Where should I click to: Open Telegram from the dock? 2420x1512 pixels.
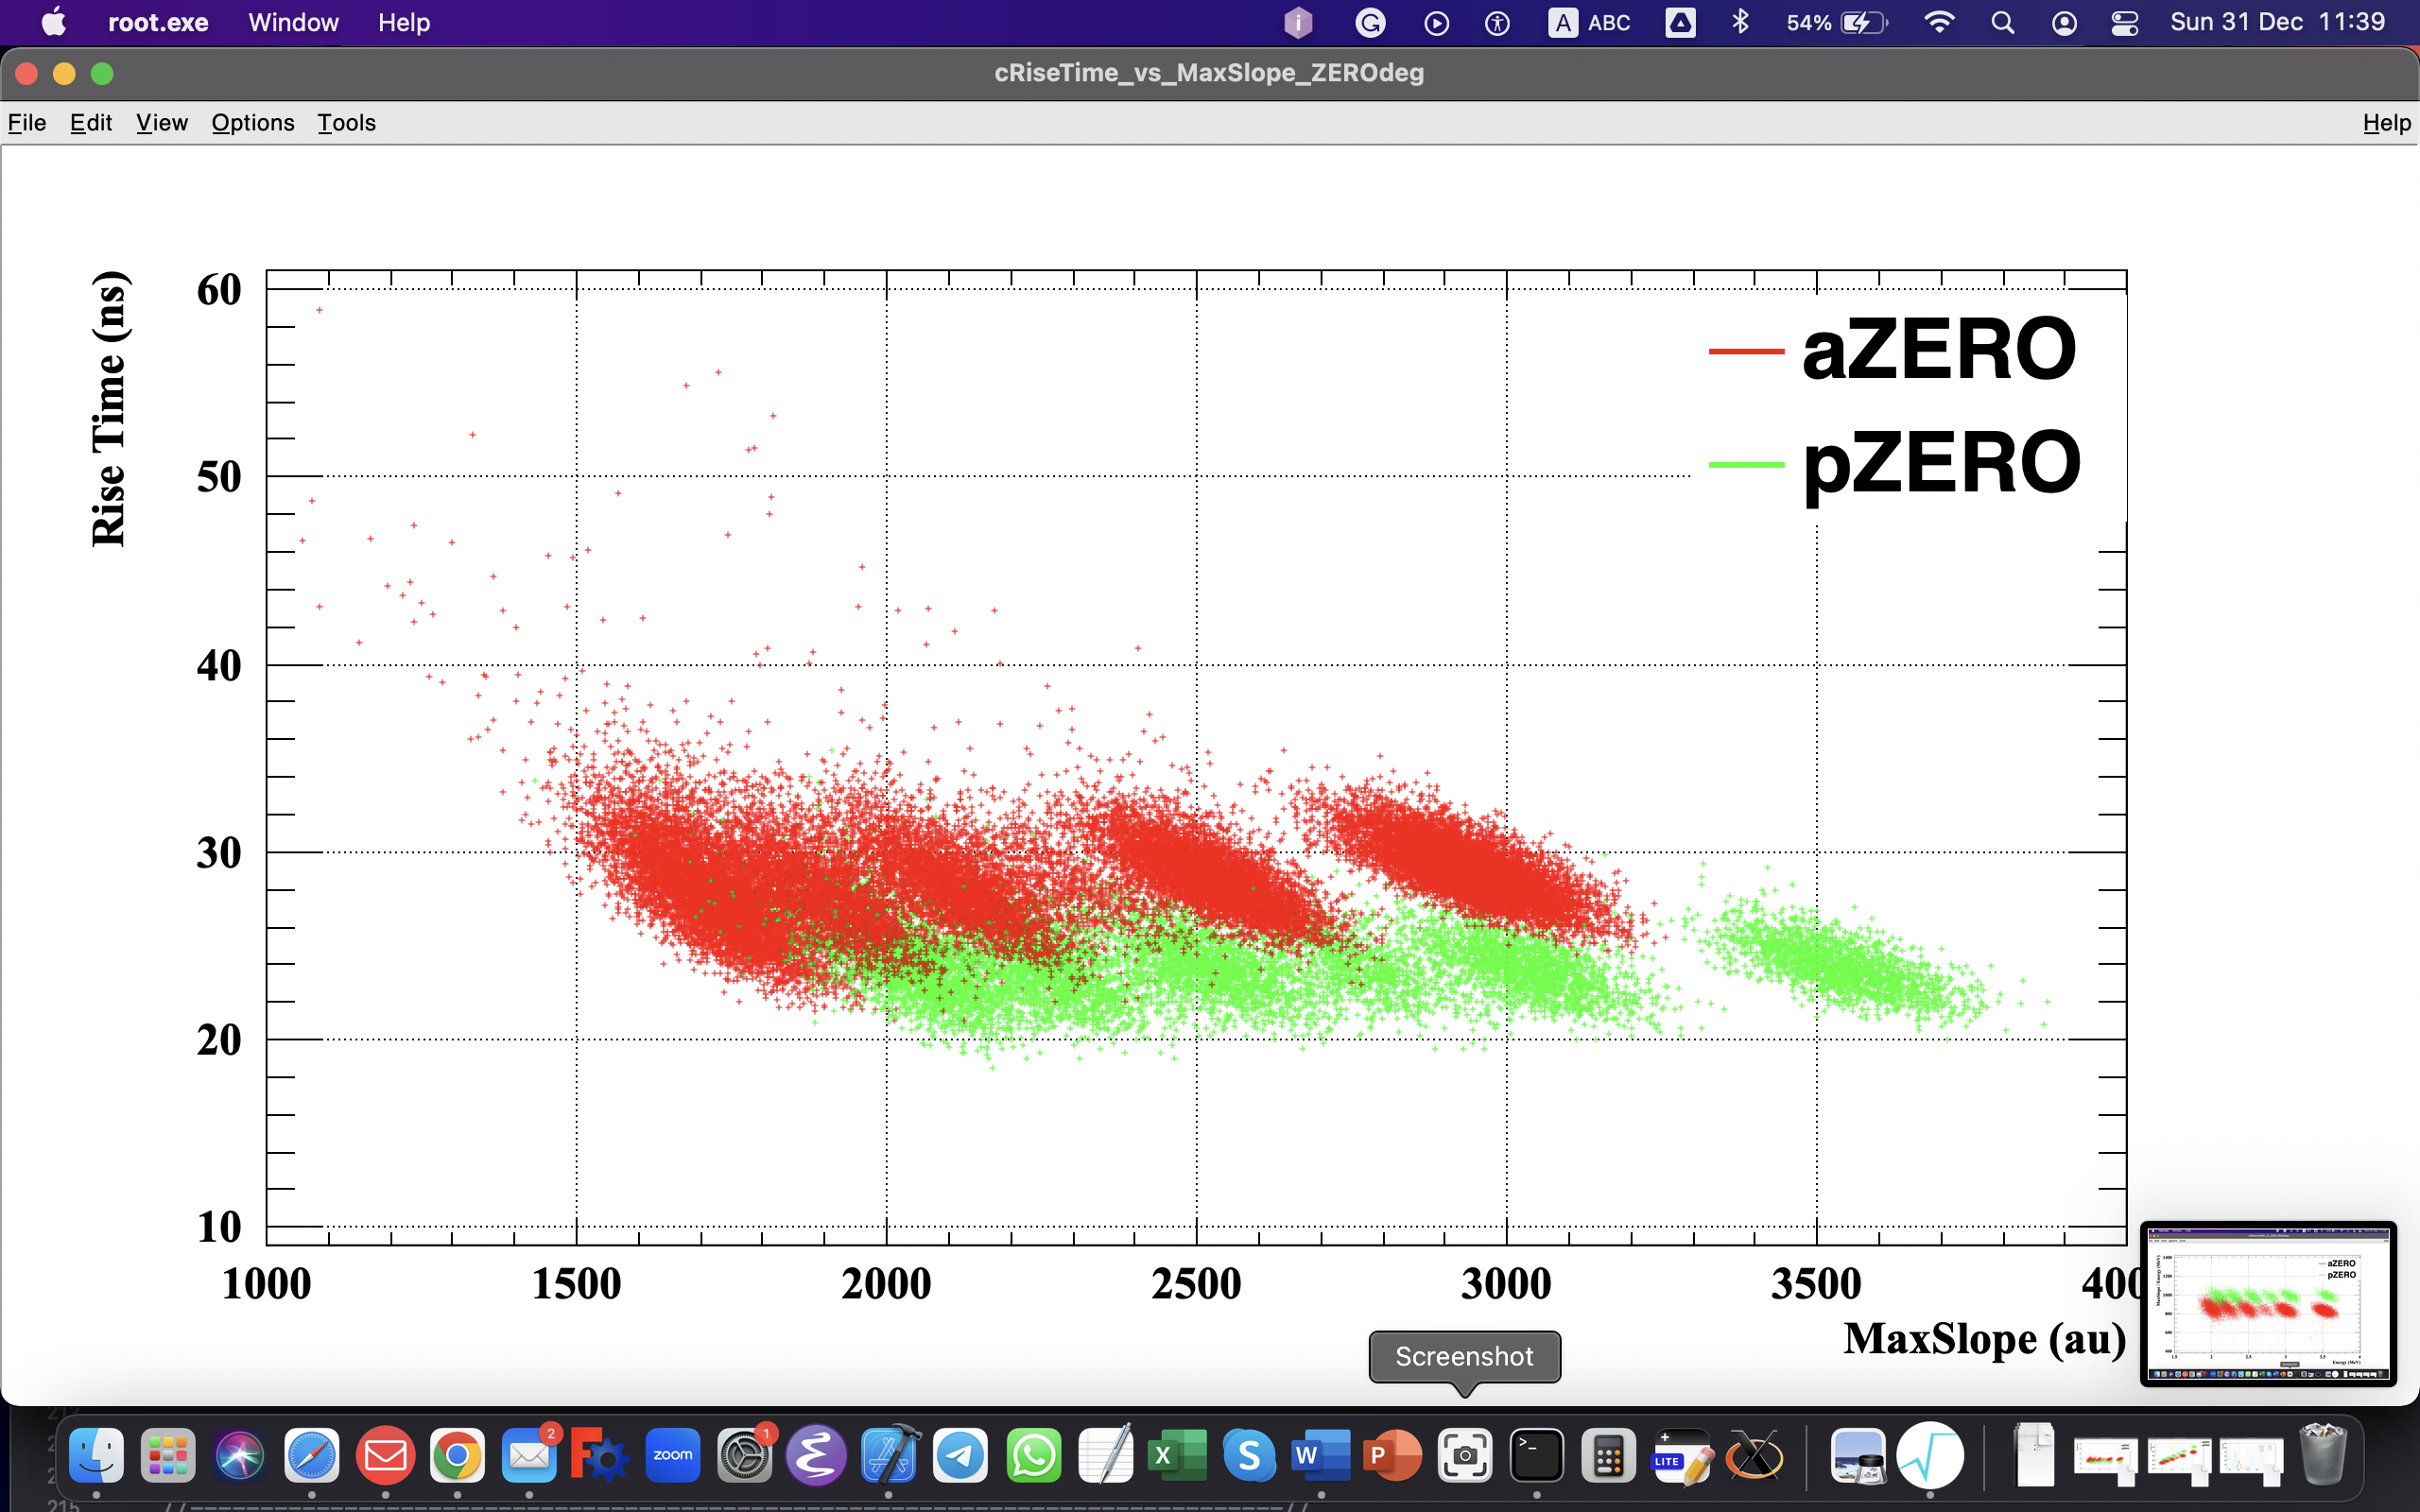point(960,1456)
